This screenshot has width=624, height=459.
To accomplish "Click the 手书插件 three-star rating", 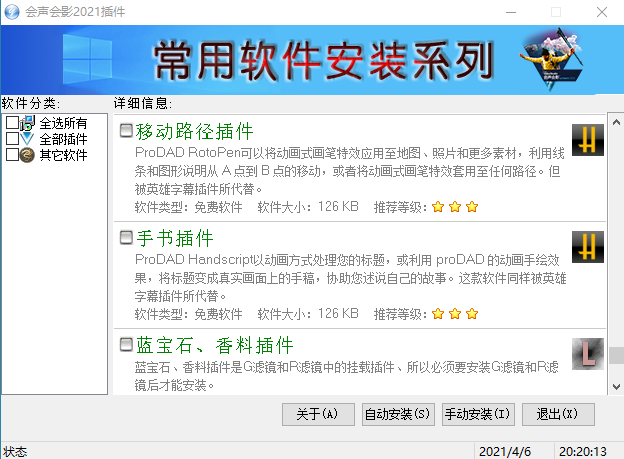I will point(455,314).
